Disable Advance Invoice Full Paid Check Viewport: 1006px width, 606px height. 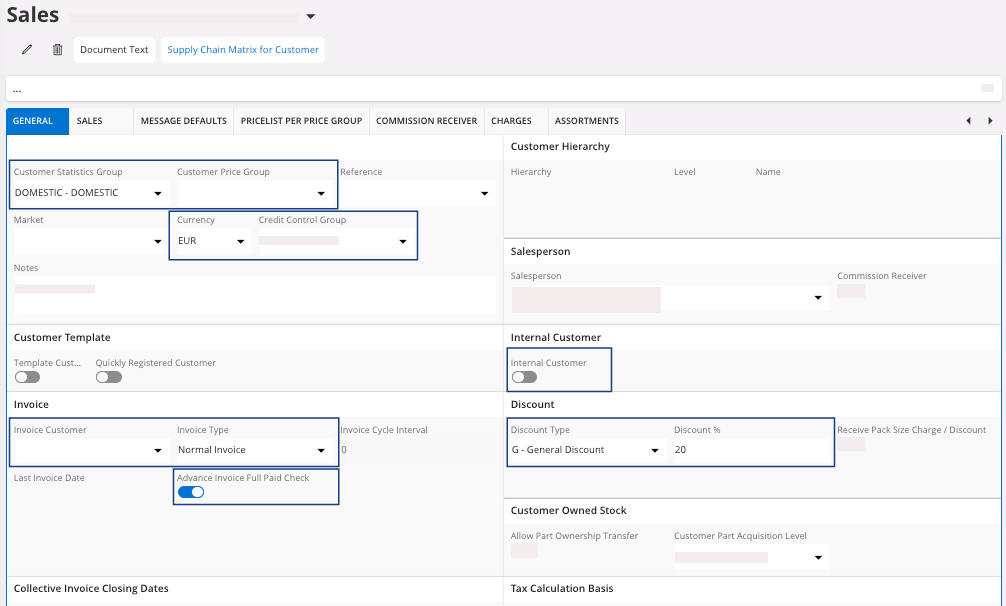pyautogui.click(x=191, y=492)
